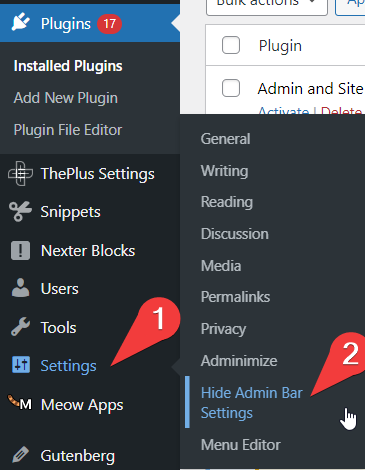The height and width of the screenshot is (470, 365).
Task: Click the Users person icon
Action: click(21, 288)
